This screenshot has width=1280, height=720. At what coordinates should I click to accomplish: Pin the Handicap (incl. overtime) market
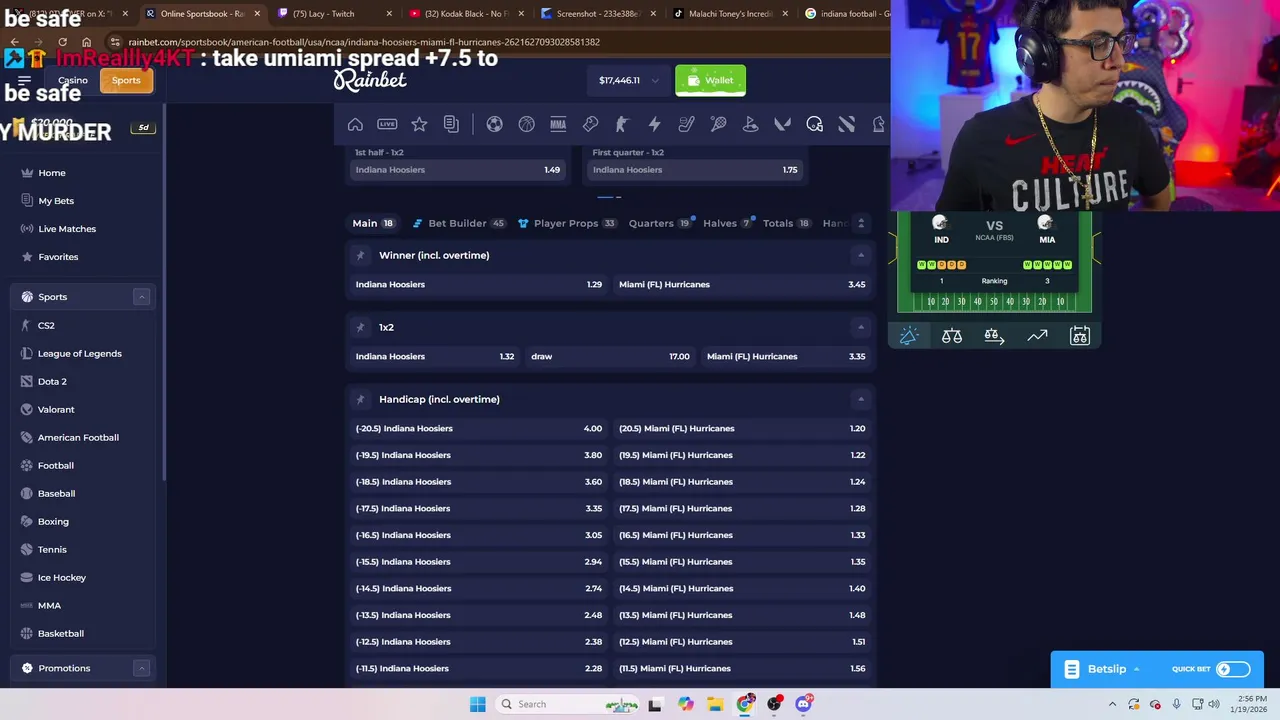[360, 399]
